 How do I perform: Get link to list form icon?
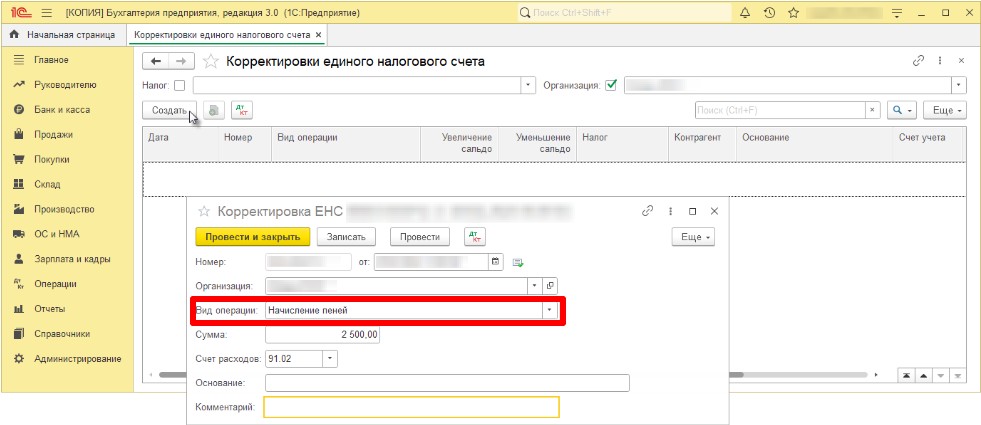click(x=918, y=61)
